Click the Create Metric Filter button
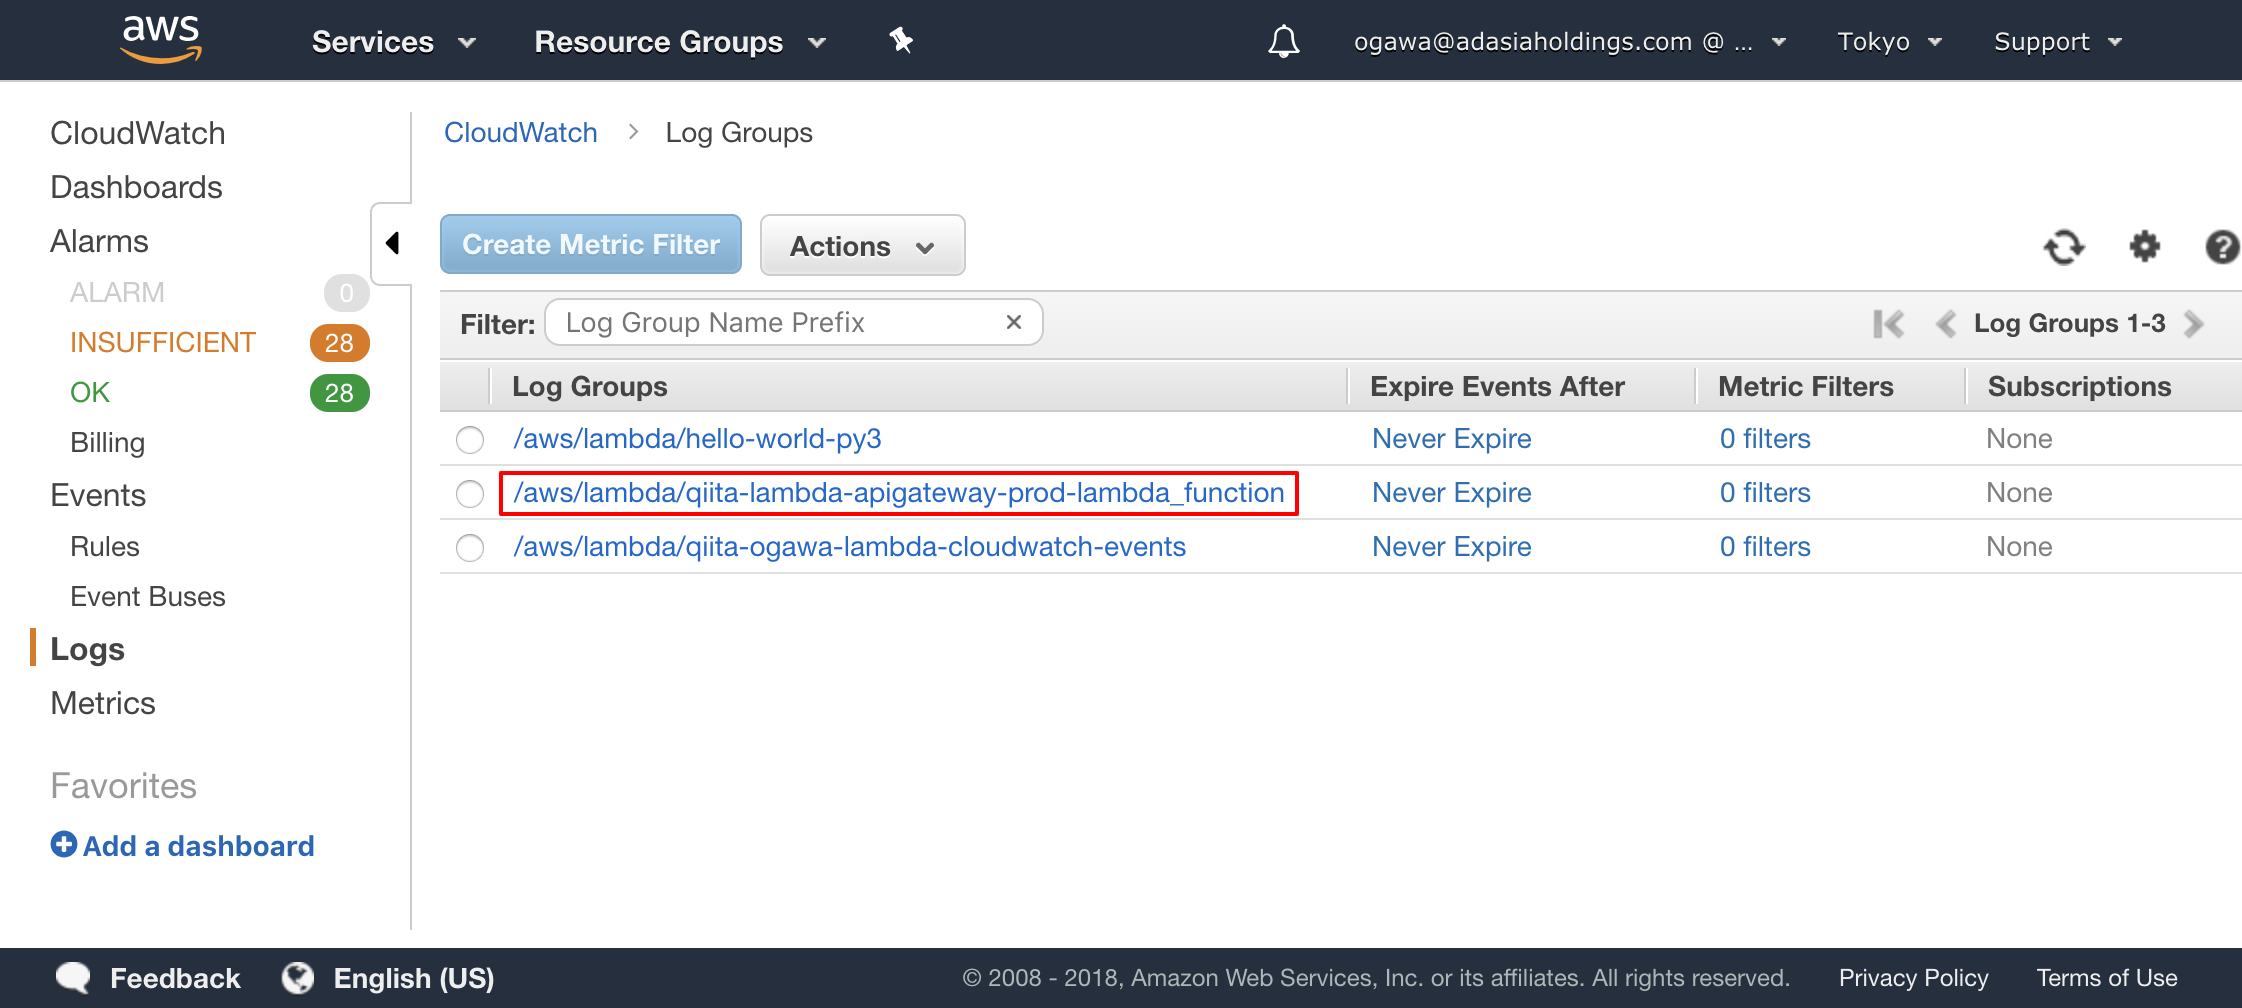The image size is (2242, 1008). click(590, 244)
